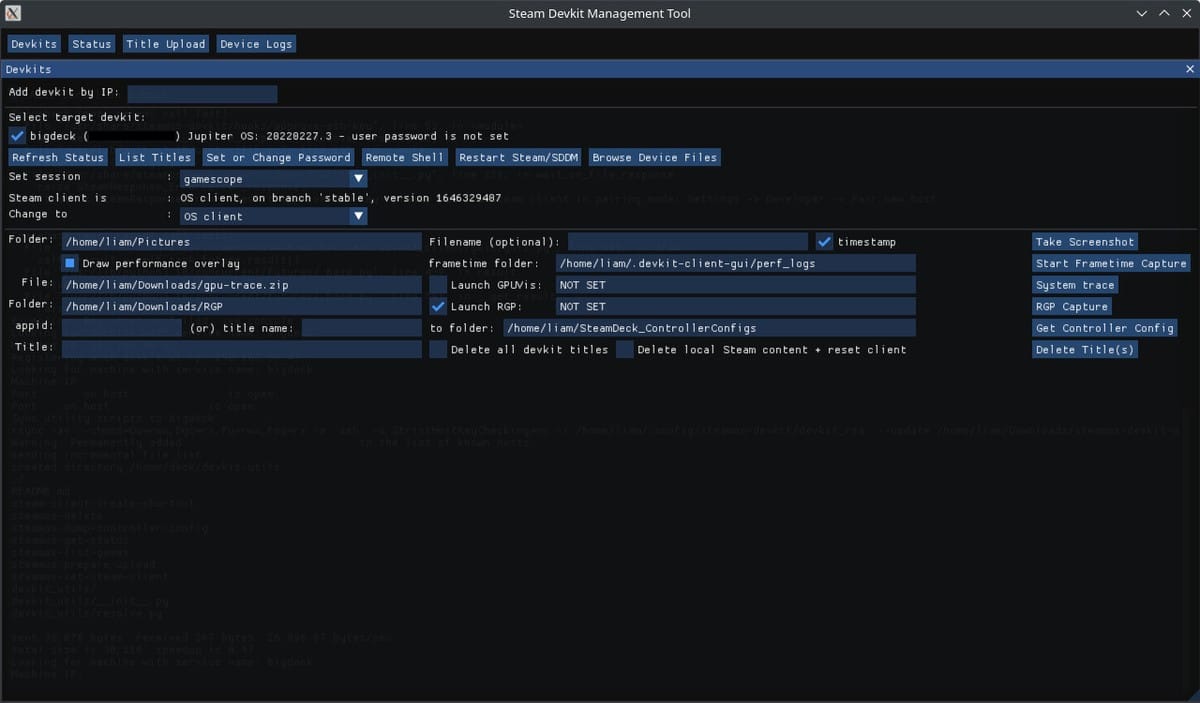Open the Devkits tab
The image size is (1200, 703).
tap(34, 44)
